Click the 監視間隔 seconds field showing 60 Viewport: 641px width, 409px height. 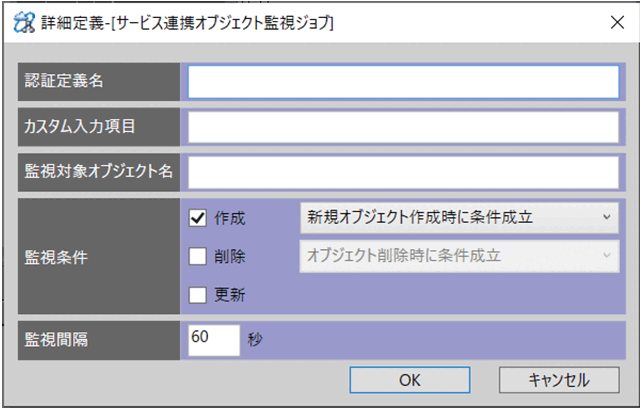[213, 338]
